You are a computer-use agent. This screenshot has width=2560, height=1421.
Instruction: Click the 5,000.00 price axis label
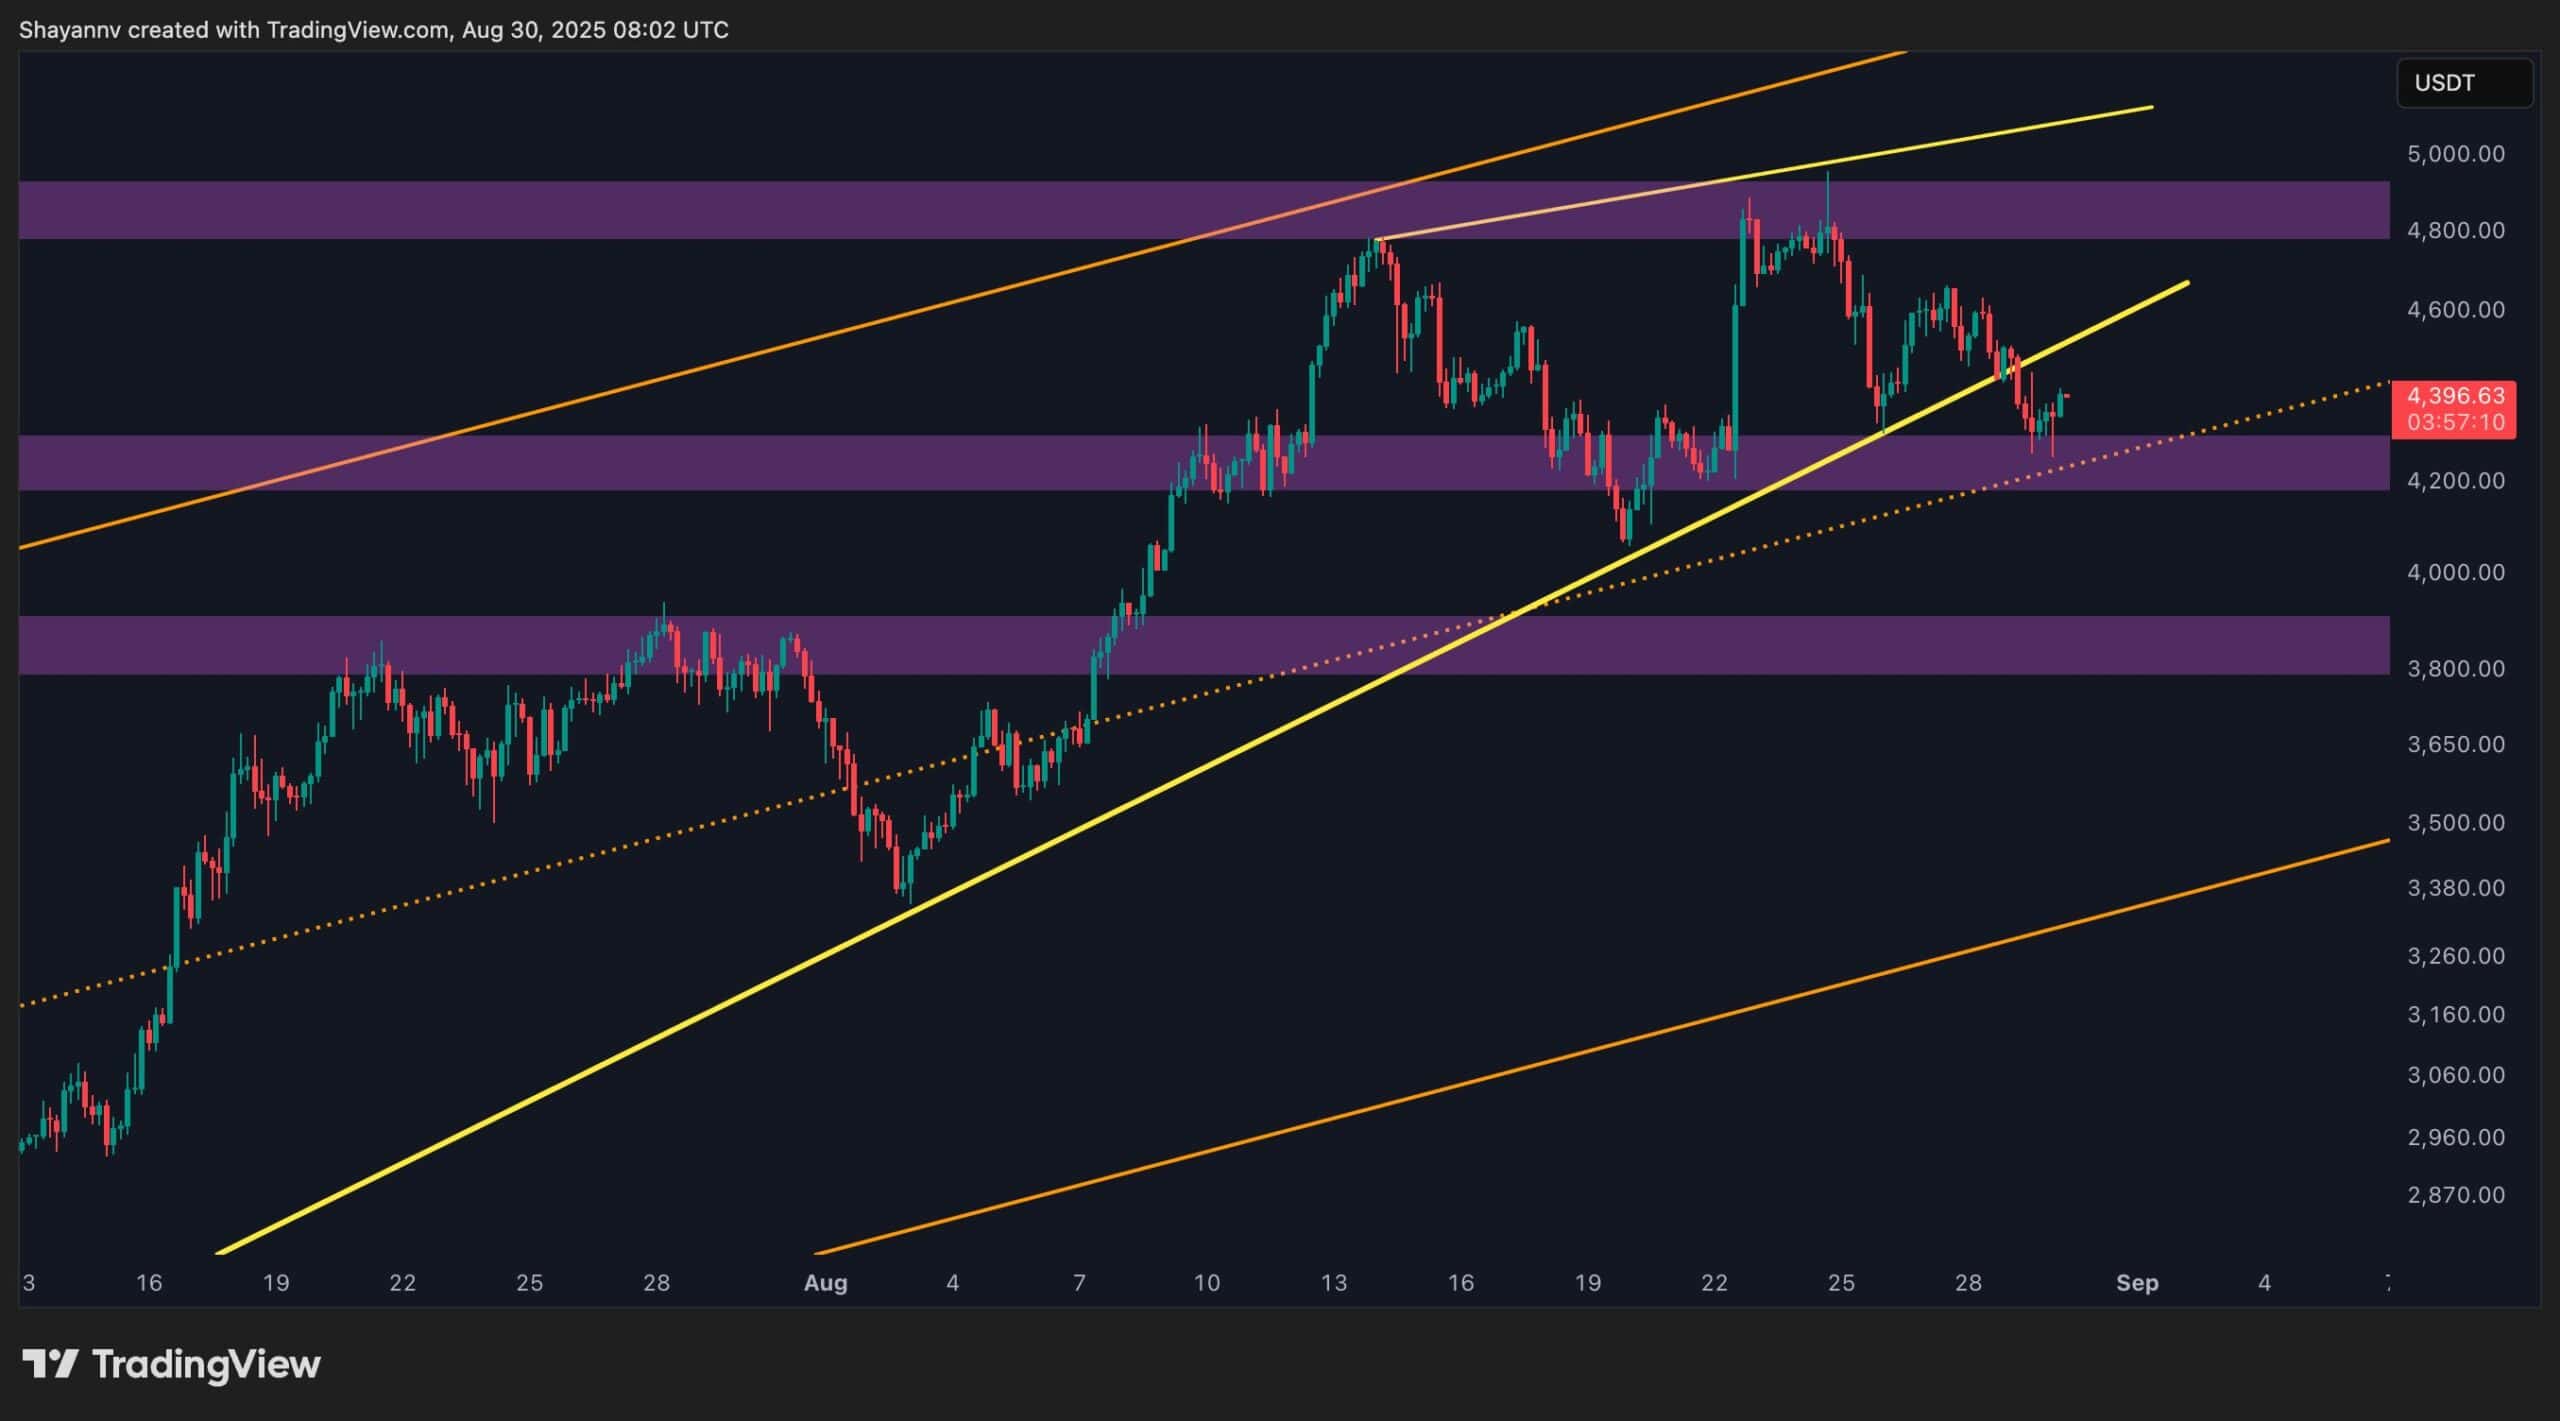point(2455,154)
